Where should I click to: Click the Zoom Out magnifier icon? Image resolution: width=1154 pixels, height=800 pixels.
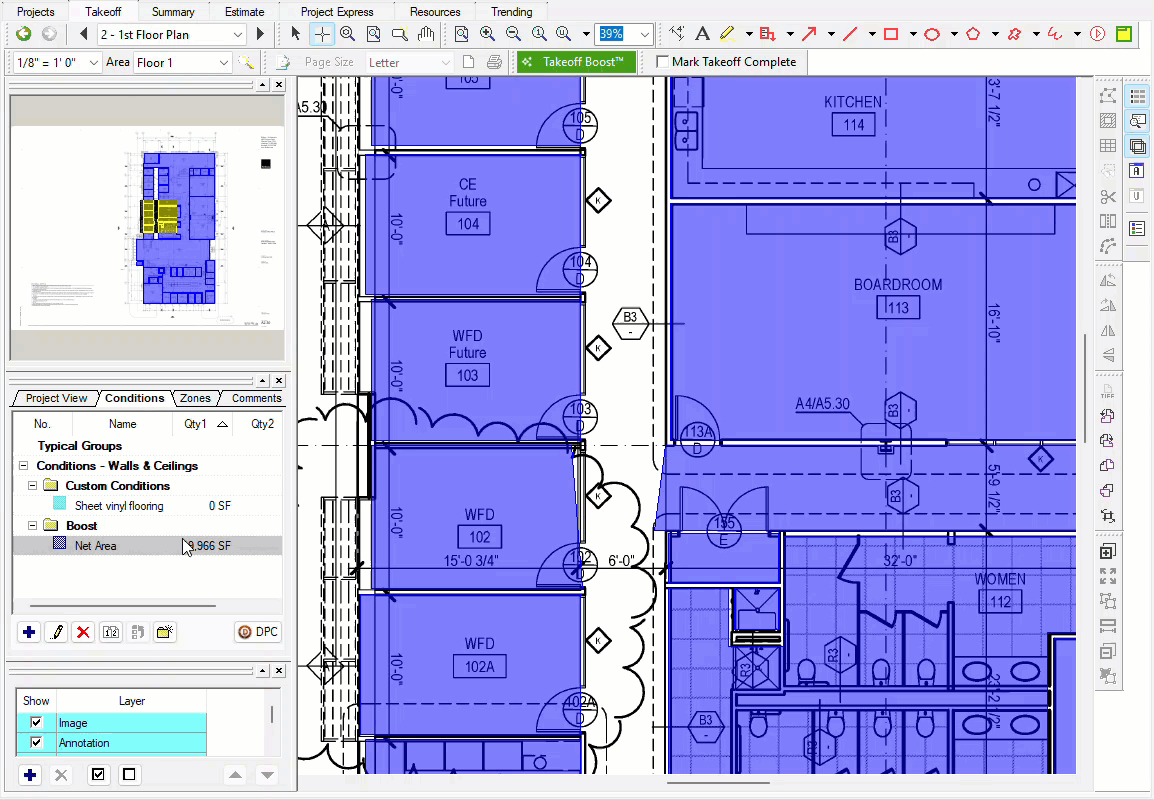point(513,34)
